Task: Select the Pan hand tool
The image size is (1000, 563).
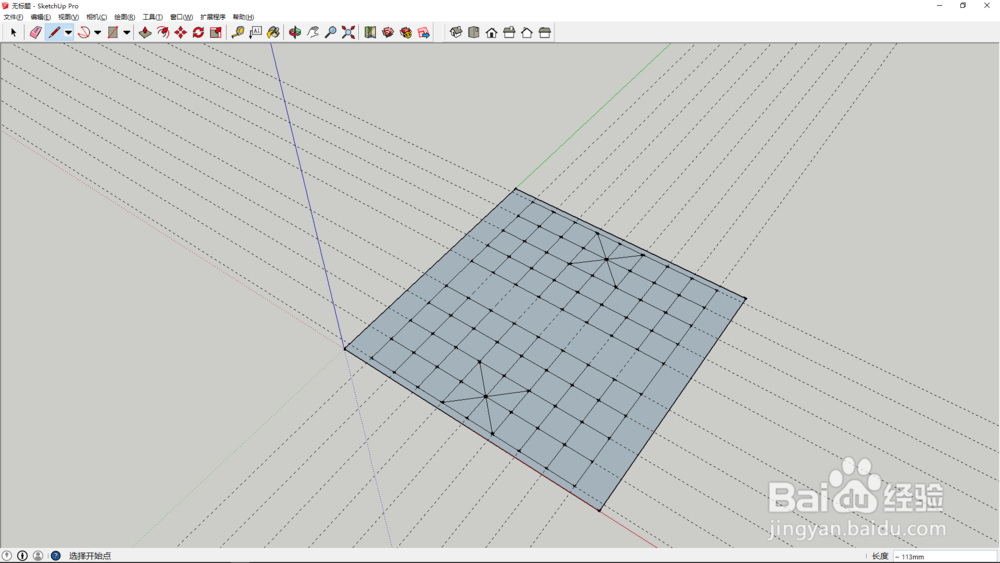Action: (312, 33)
